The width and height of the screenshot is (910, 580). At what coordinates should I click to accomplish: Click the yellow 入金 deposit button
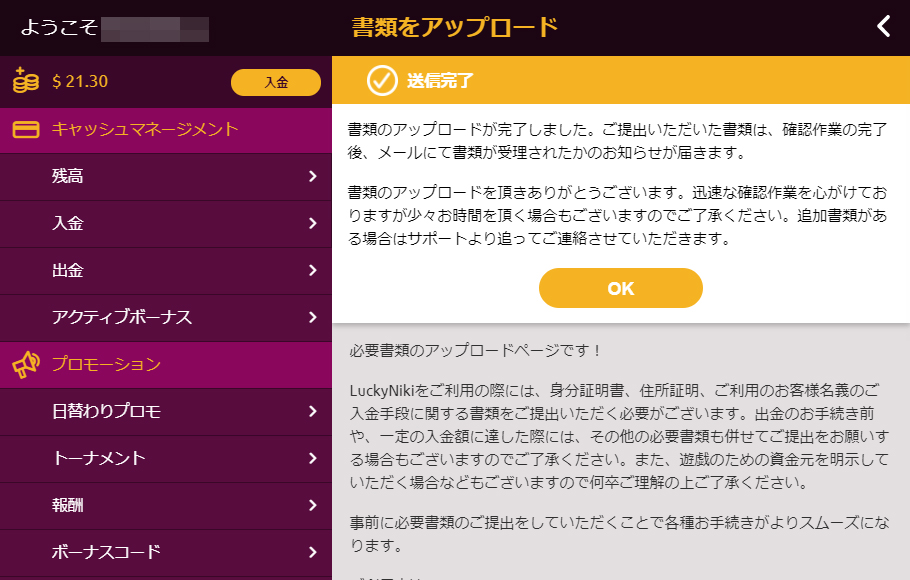(276, 82)
